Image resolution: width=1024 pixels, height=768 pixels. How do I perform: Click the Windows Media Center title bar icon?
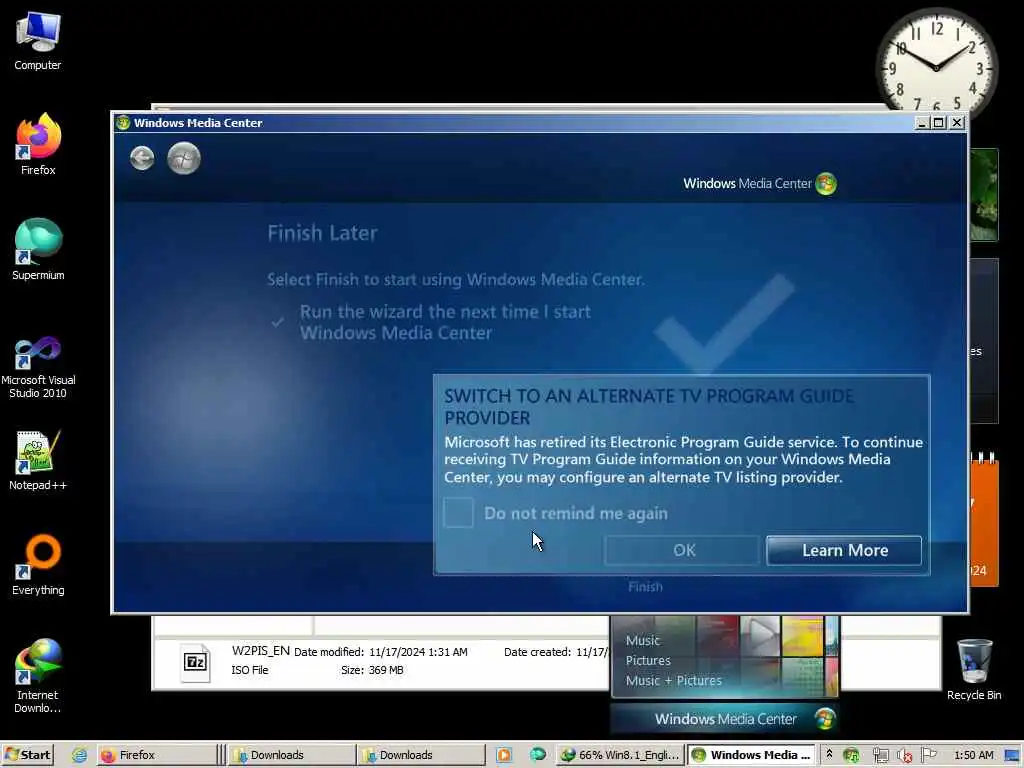click(x=123, y=123)
